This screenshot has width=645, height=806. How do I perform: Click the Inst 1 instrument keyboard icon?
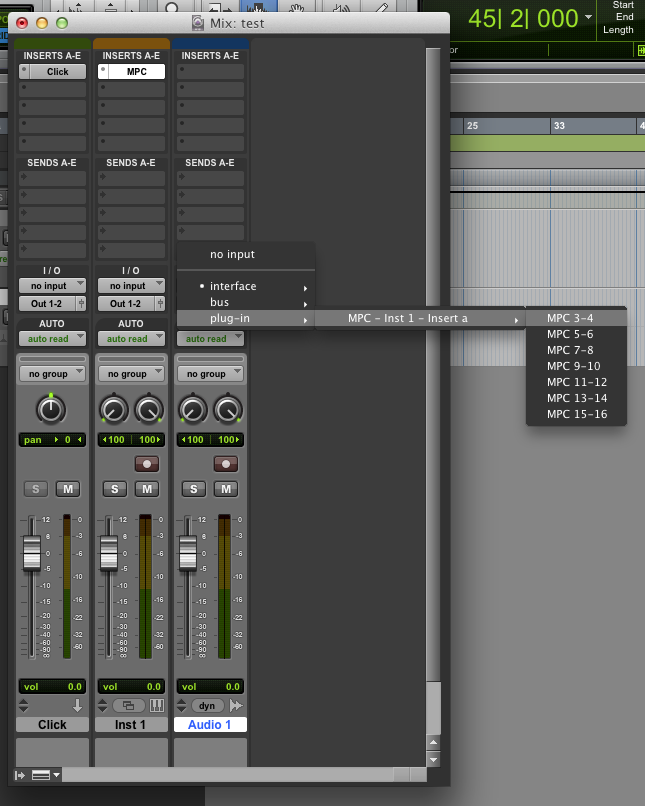coord(157,705)
